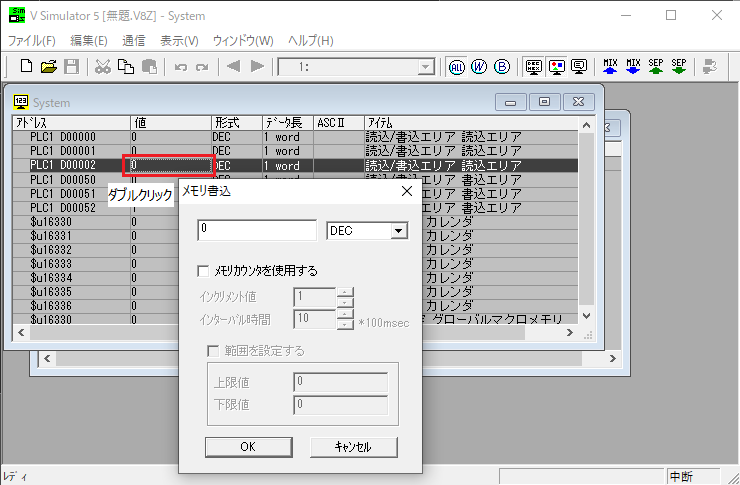
Task: Open the 表示(V) menu
Action: [x=179, y=41]
